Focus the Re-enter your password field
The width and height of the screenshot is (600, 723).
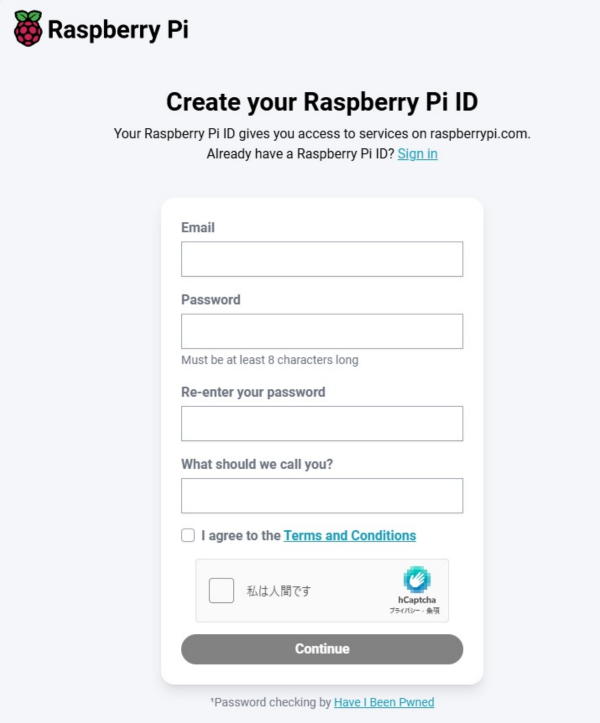[x=322, y=423]
